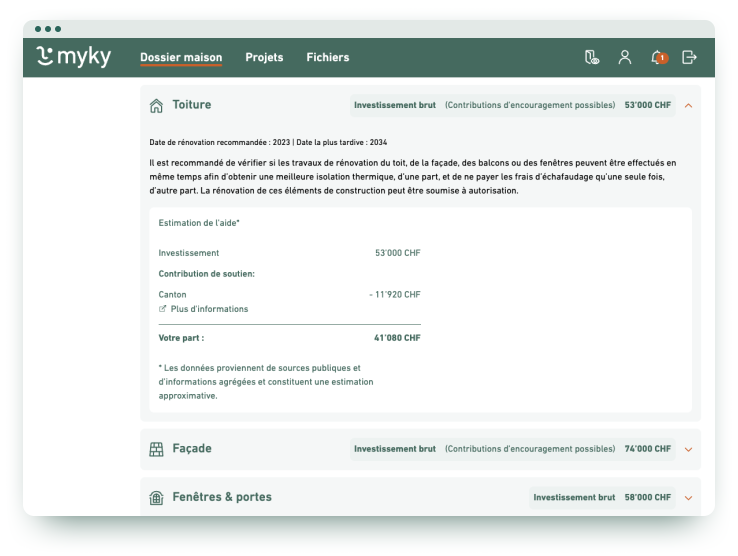Click the Investissement 53'000 CHF value
Screen dimensions: 738x556
click(x=398, y=253)
